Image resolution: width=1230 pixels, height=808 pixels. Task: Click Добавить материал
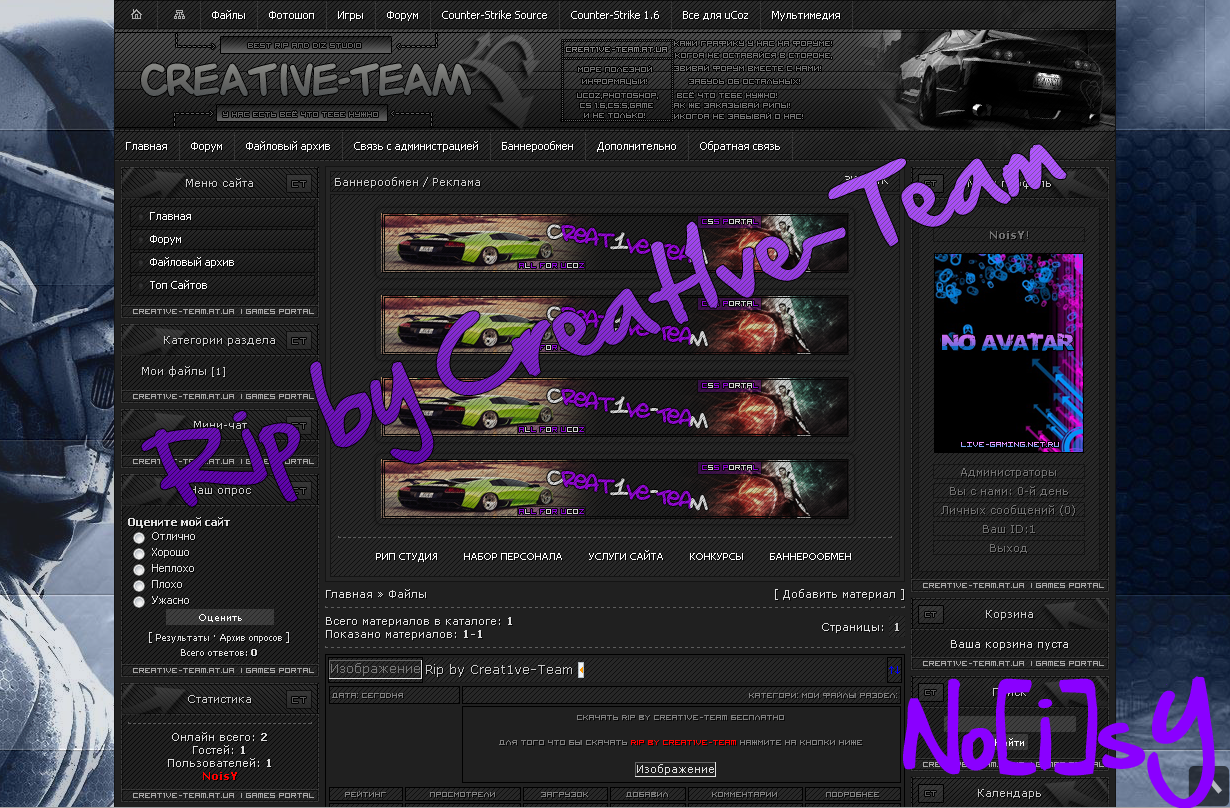pos(839,594)
